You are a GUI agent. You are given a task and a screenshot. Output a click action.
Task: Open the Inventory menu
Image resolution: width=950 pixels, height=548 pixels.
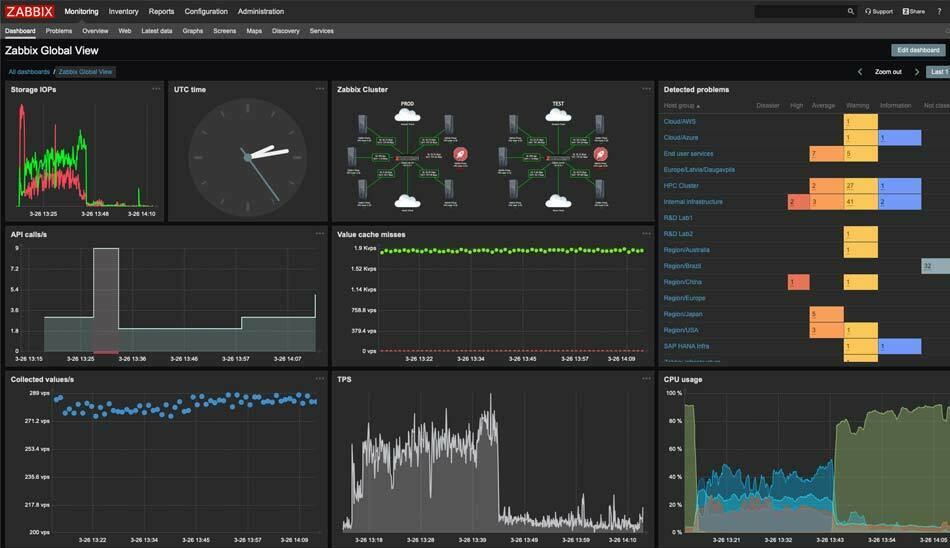(124, 12)
